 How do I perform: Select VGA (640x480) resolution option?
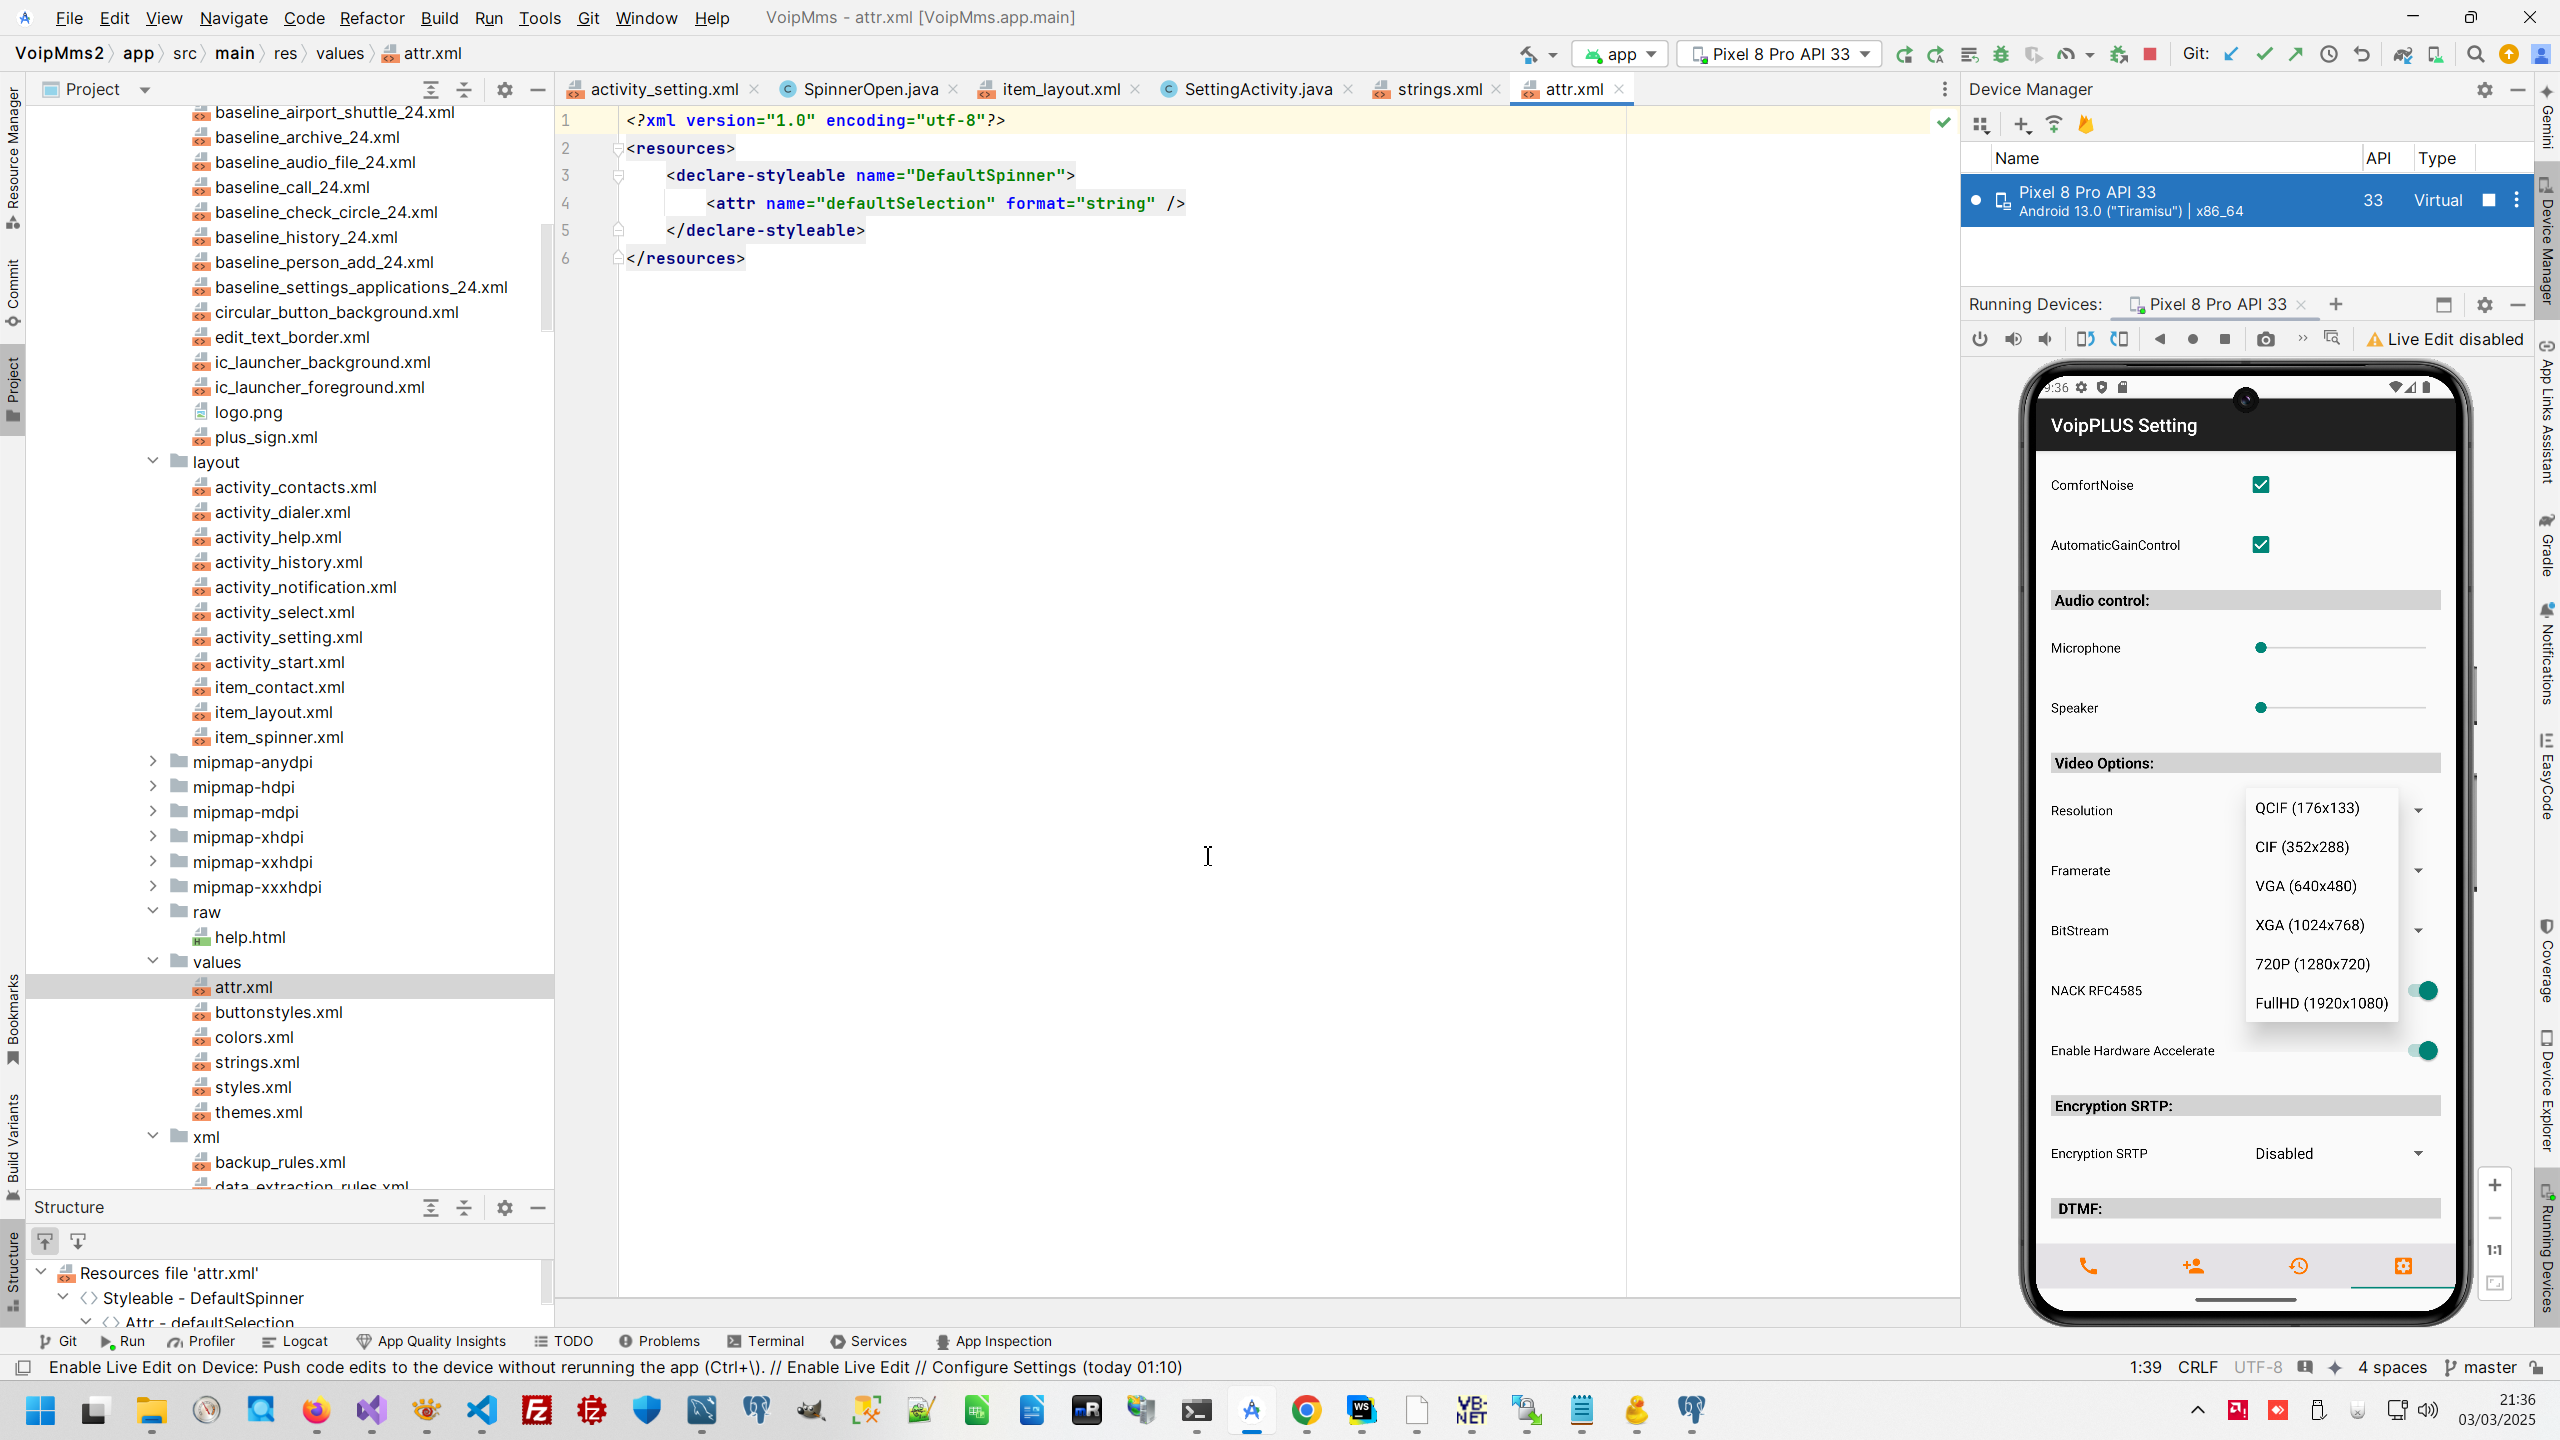coord(2306,886)
